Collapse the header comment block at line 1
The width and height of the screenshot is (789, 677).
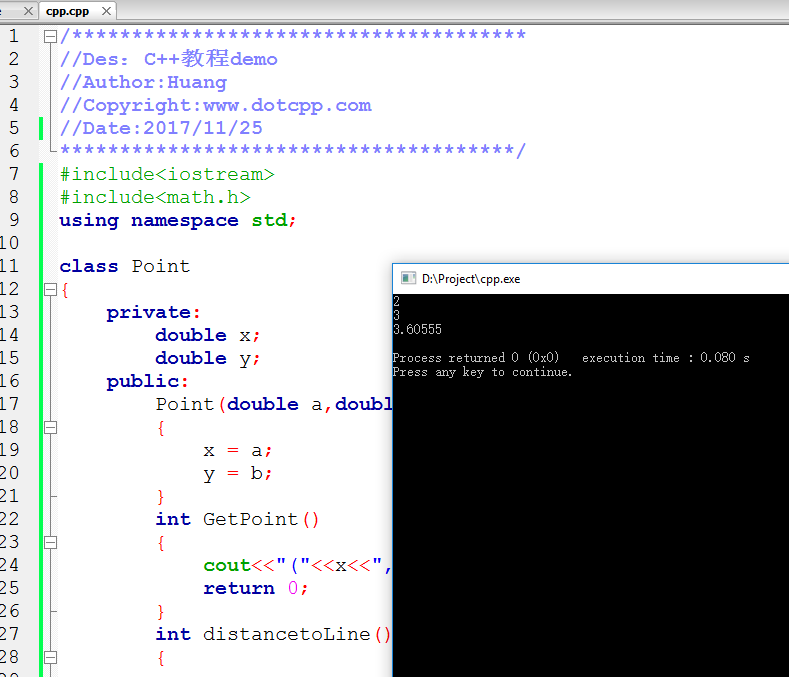point(50,36)
